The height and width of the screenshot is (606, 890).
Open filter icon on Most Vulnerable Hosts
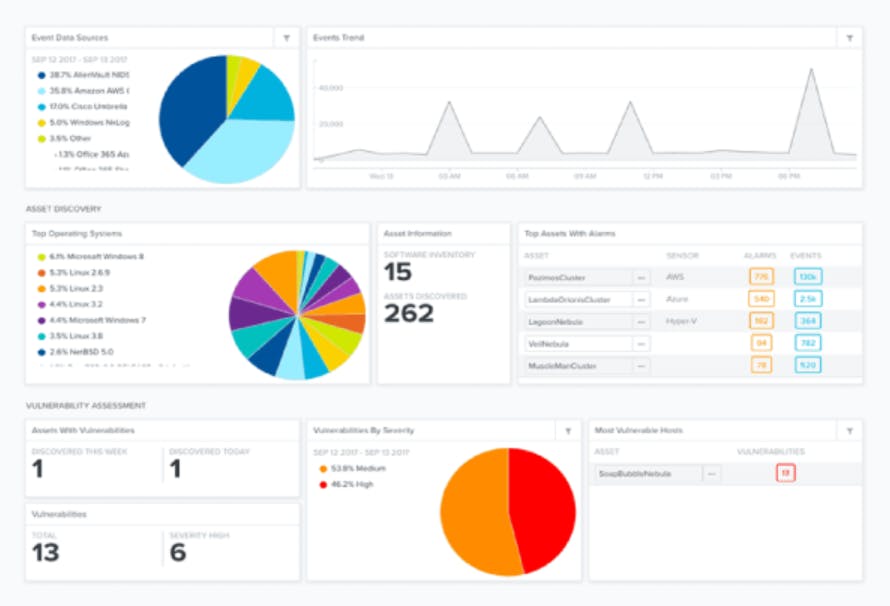tap(849, 431)
